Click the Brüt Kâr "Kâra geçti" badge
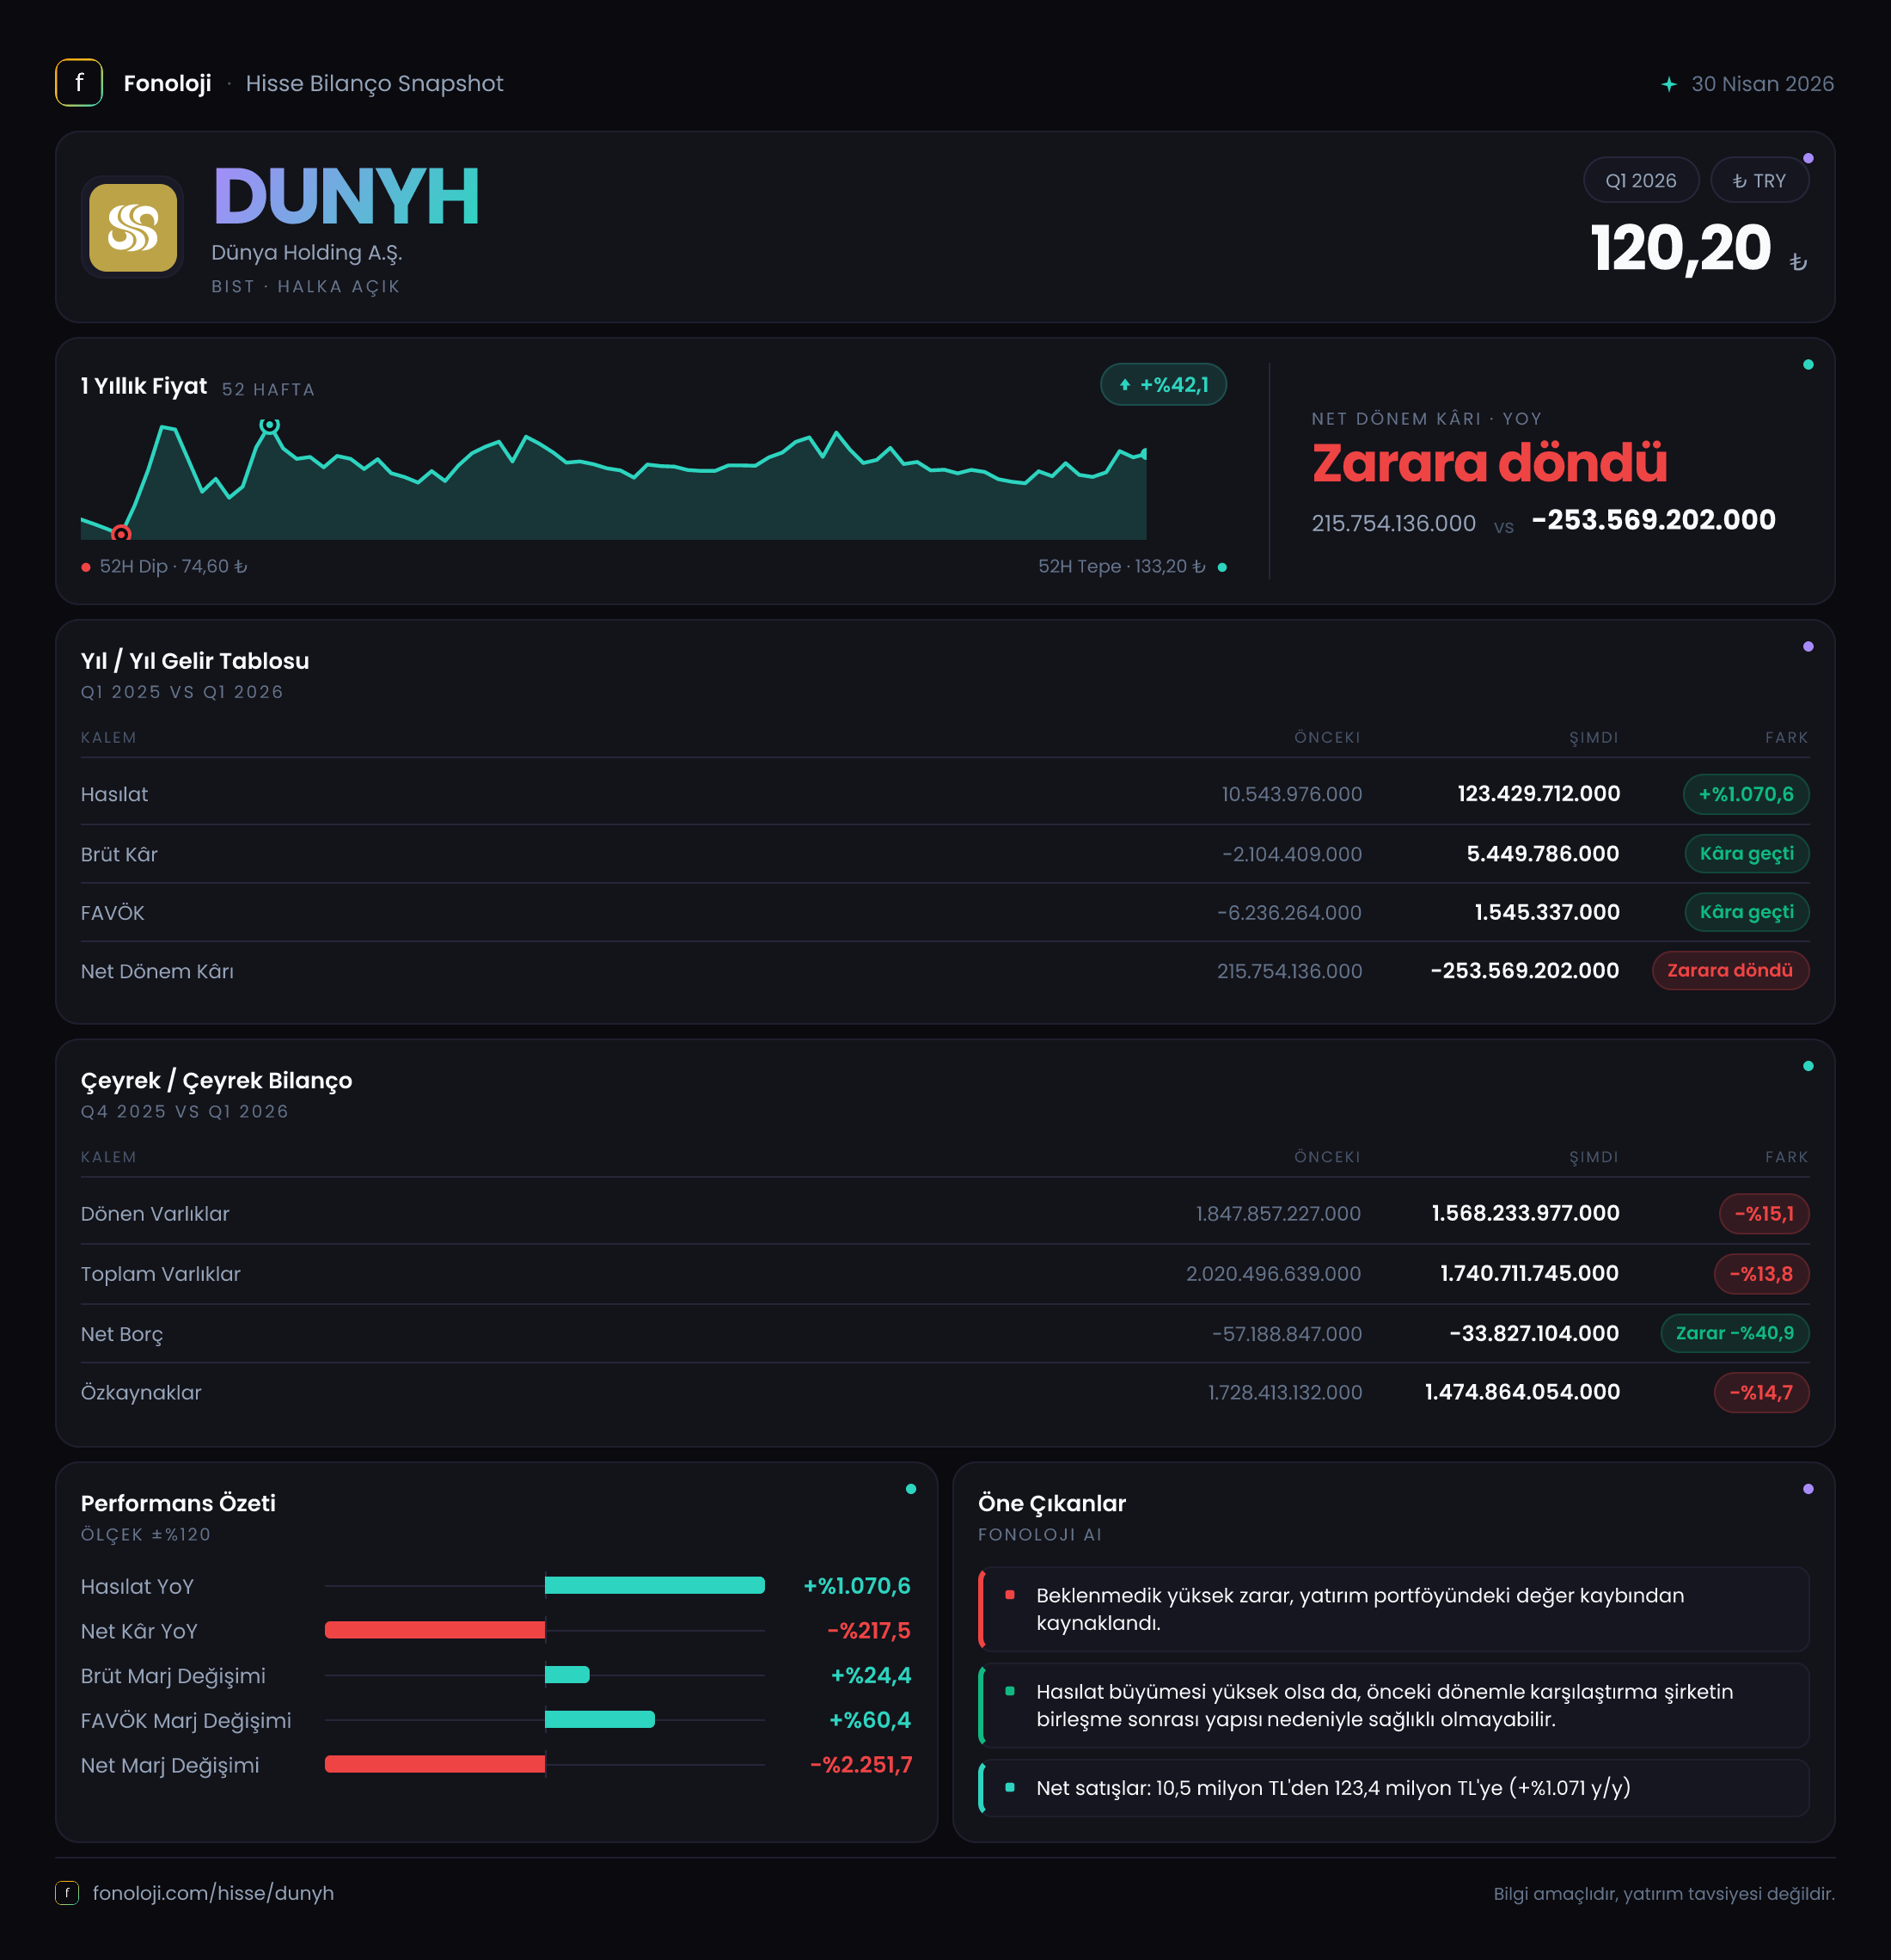1891x1960 pixels. click(1747, 853)
